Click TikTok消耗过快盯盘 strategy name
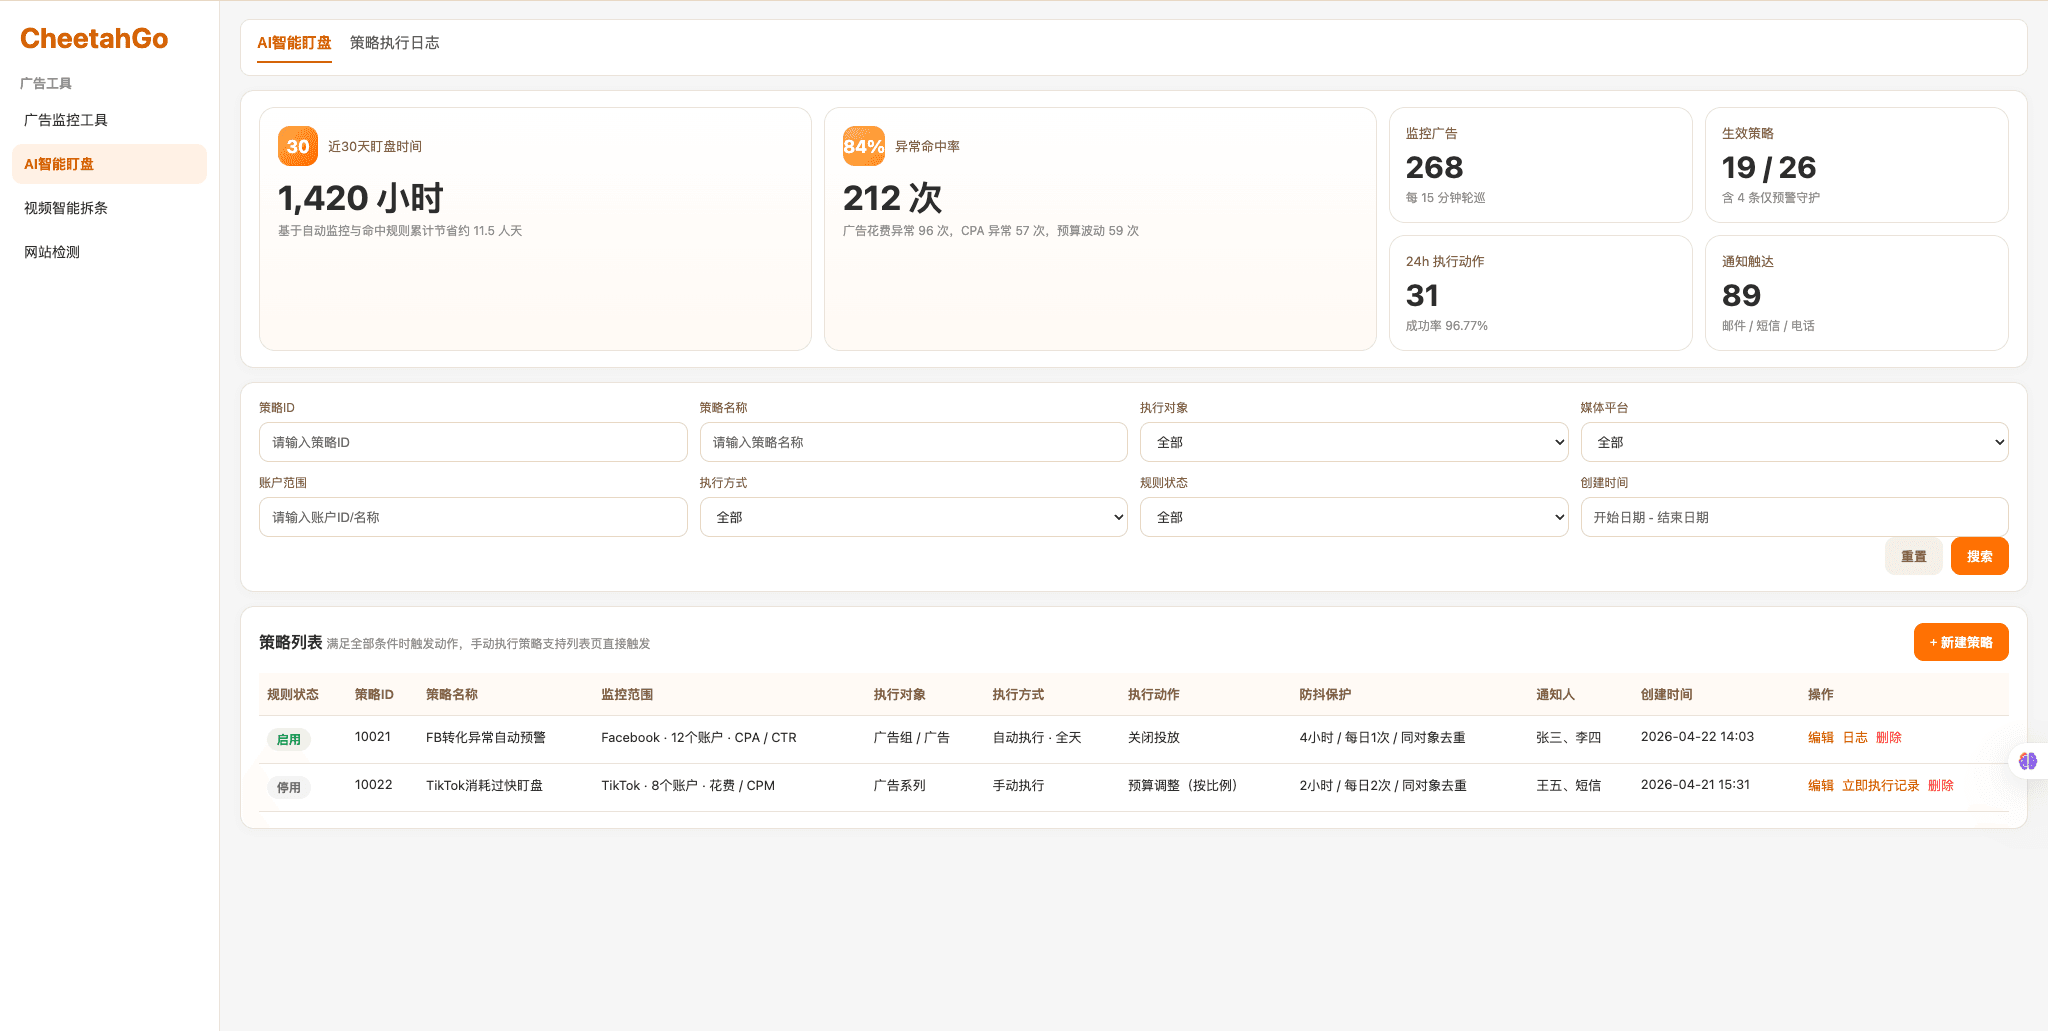This screenshot has width=2048, height=1031. point(484,786)
